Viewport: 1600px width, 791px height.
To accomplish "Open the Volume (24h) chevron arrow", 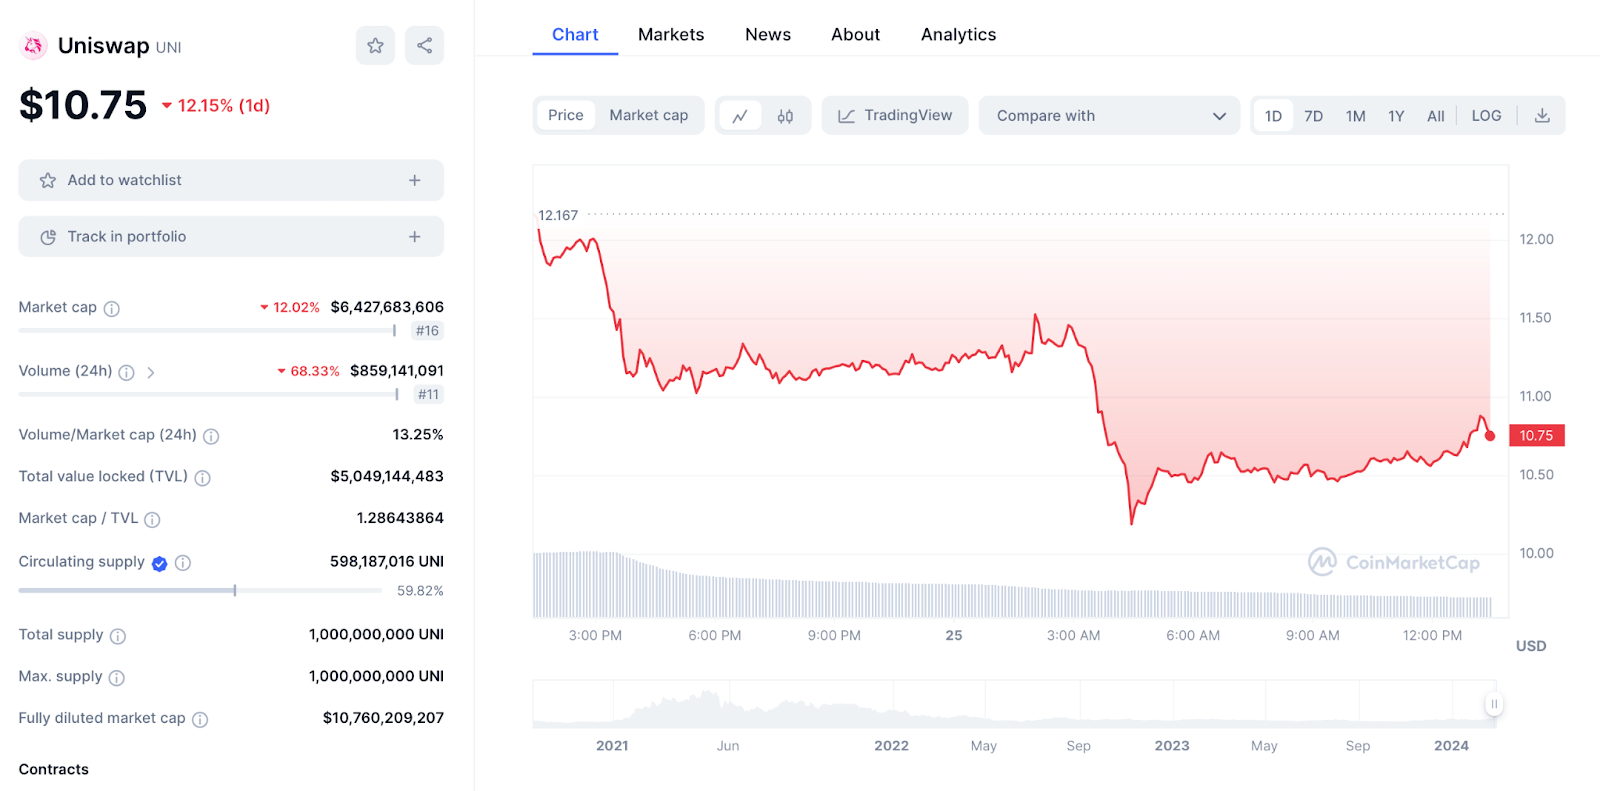I will tap(151, 372).
